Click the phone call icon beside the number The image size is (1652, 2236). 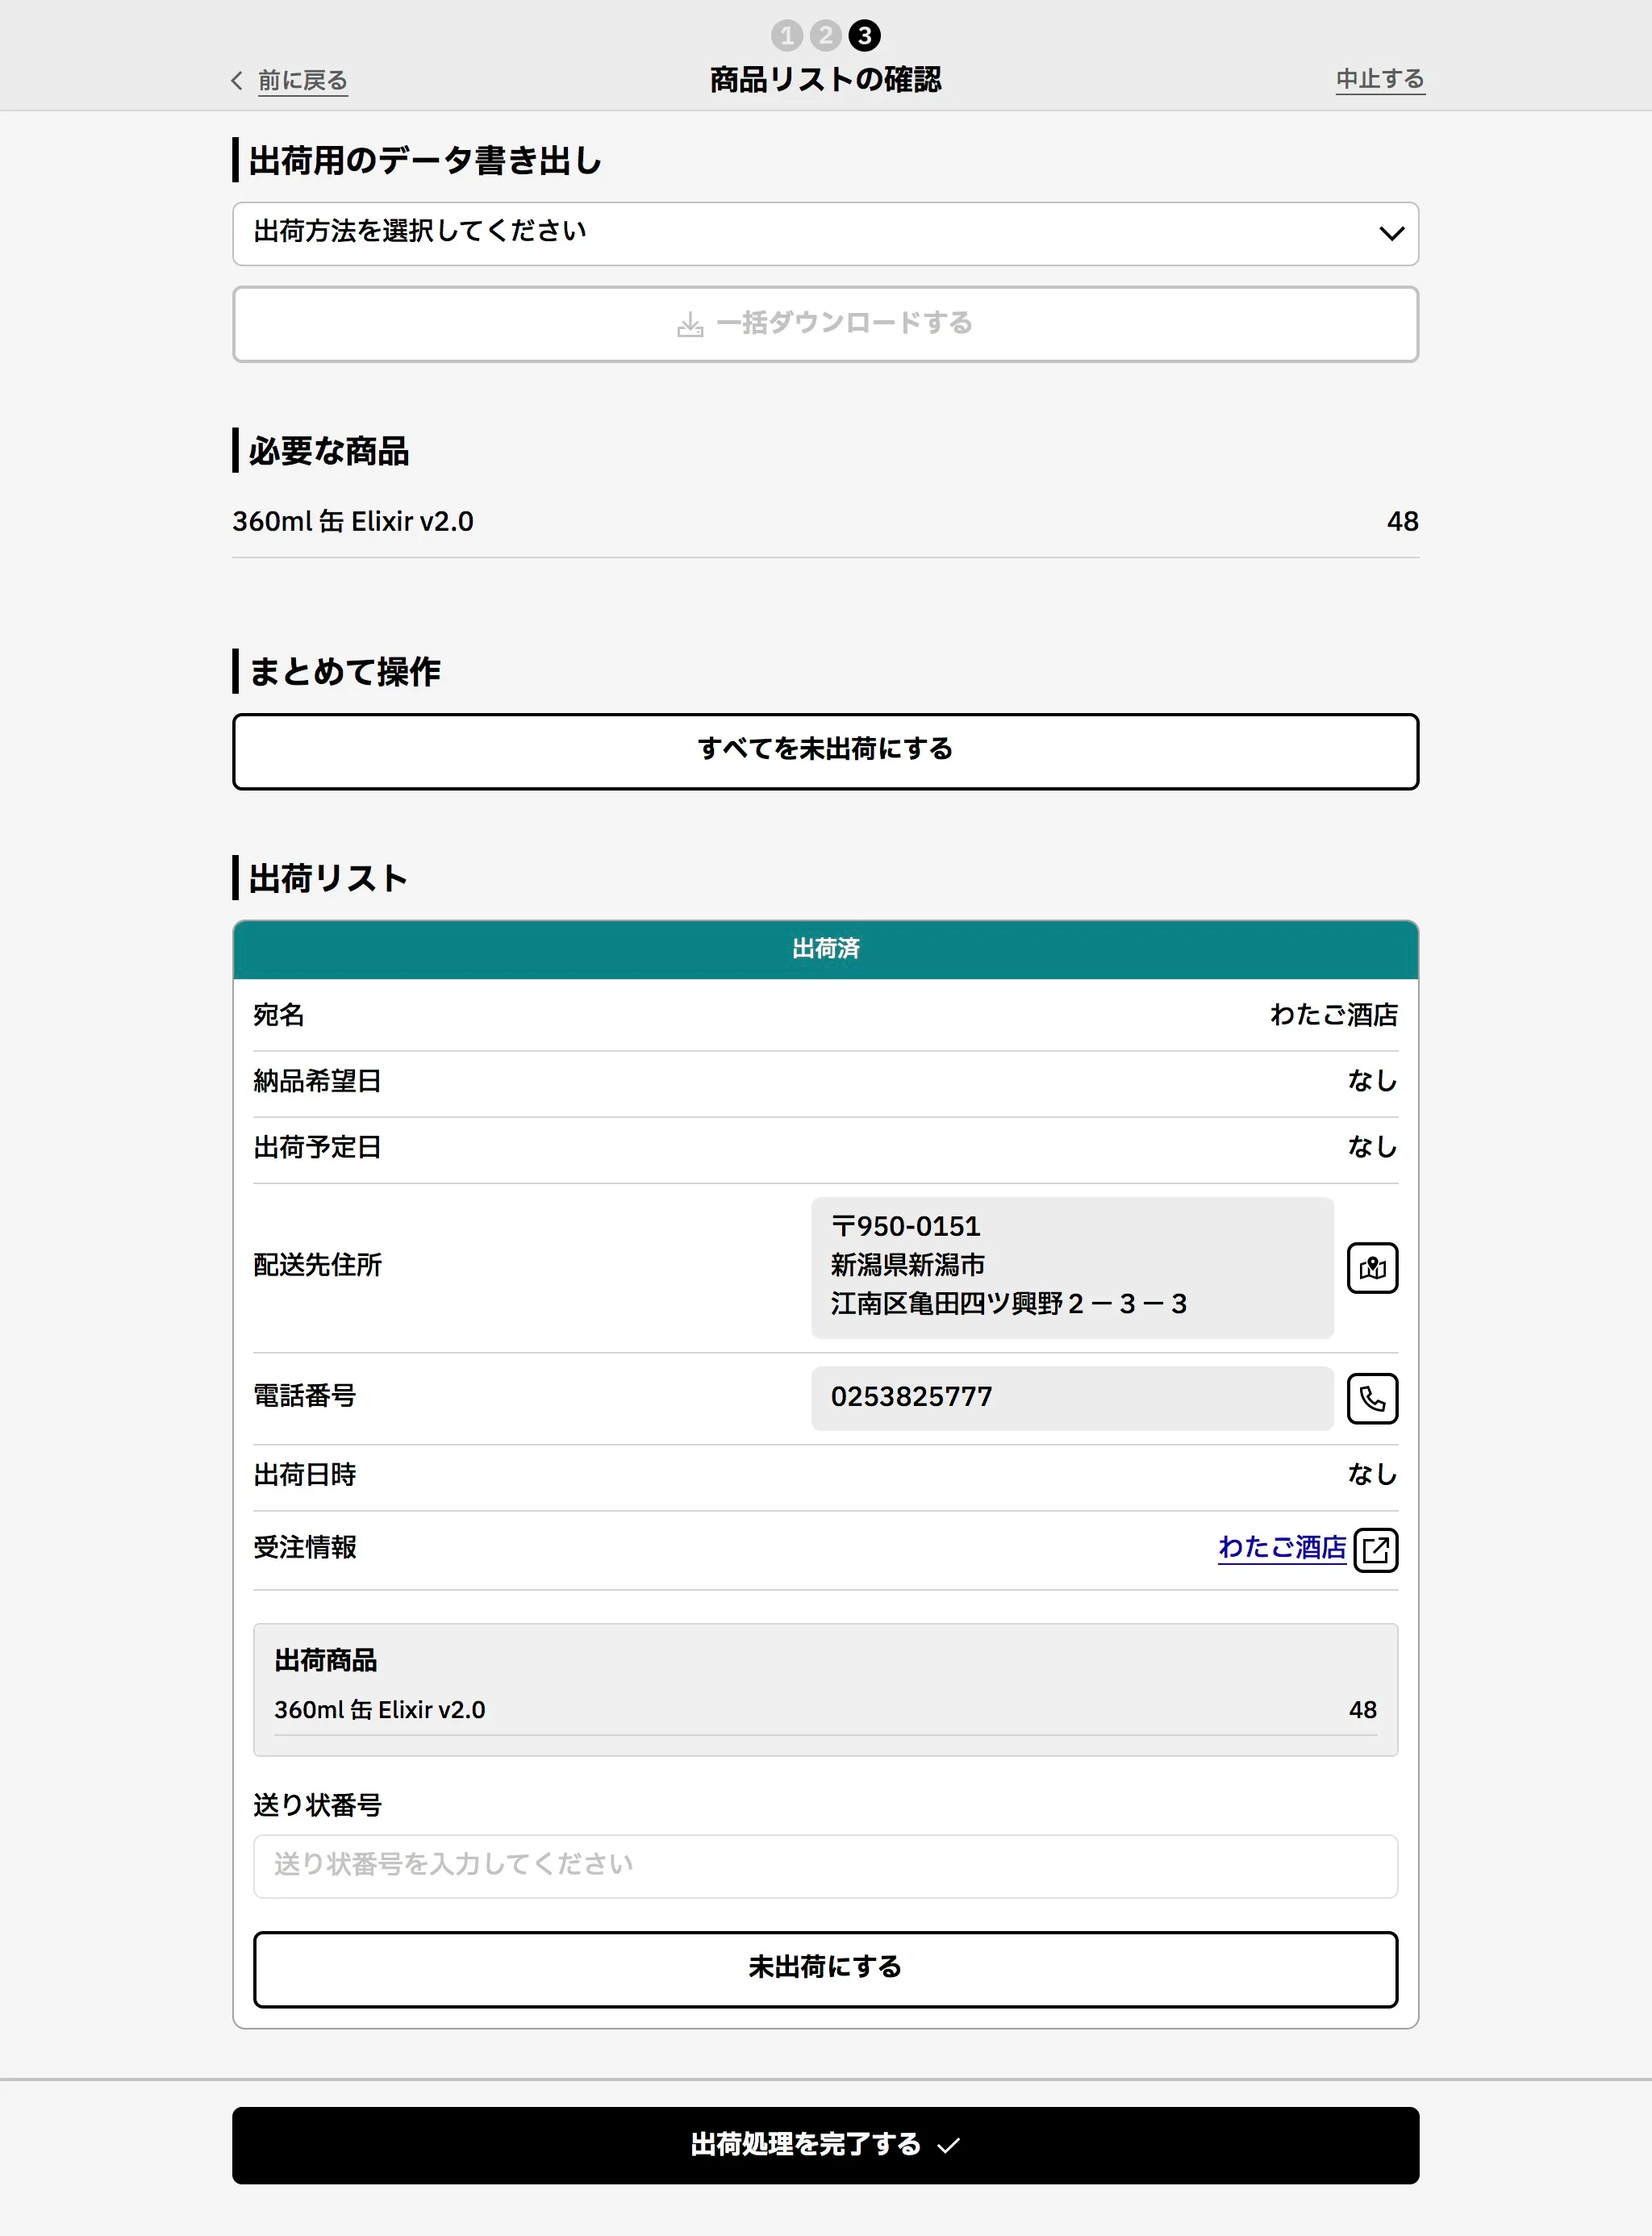click(1371, 1397)
